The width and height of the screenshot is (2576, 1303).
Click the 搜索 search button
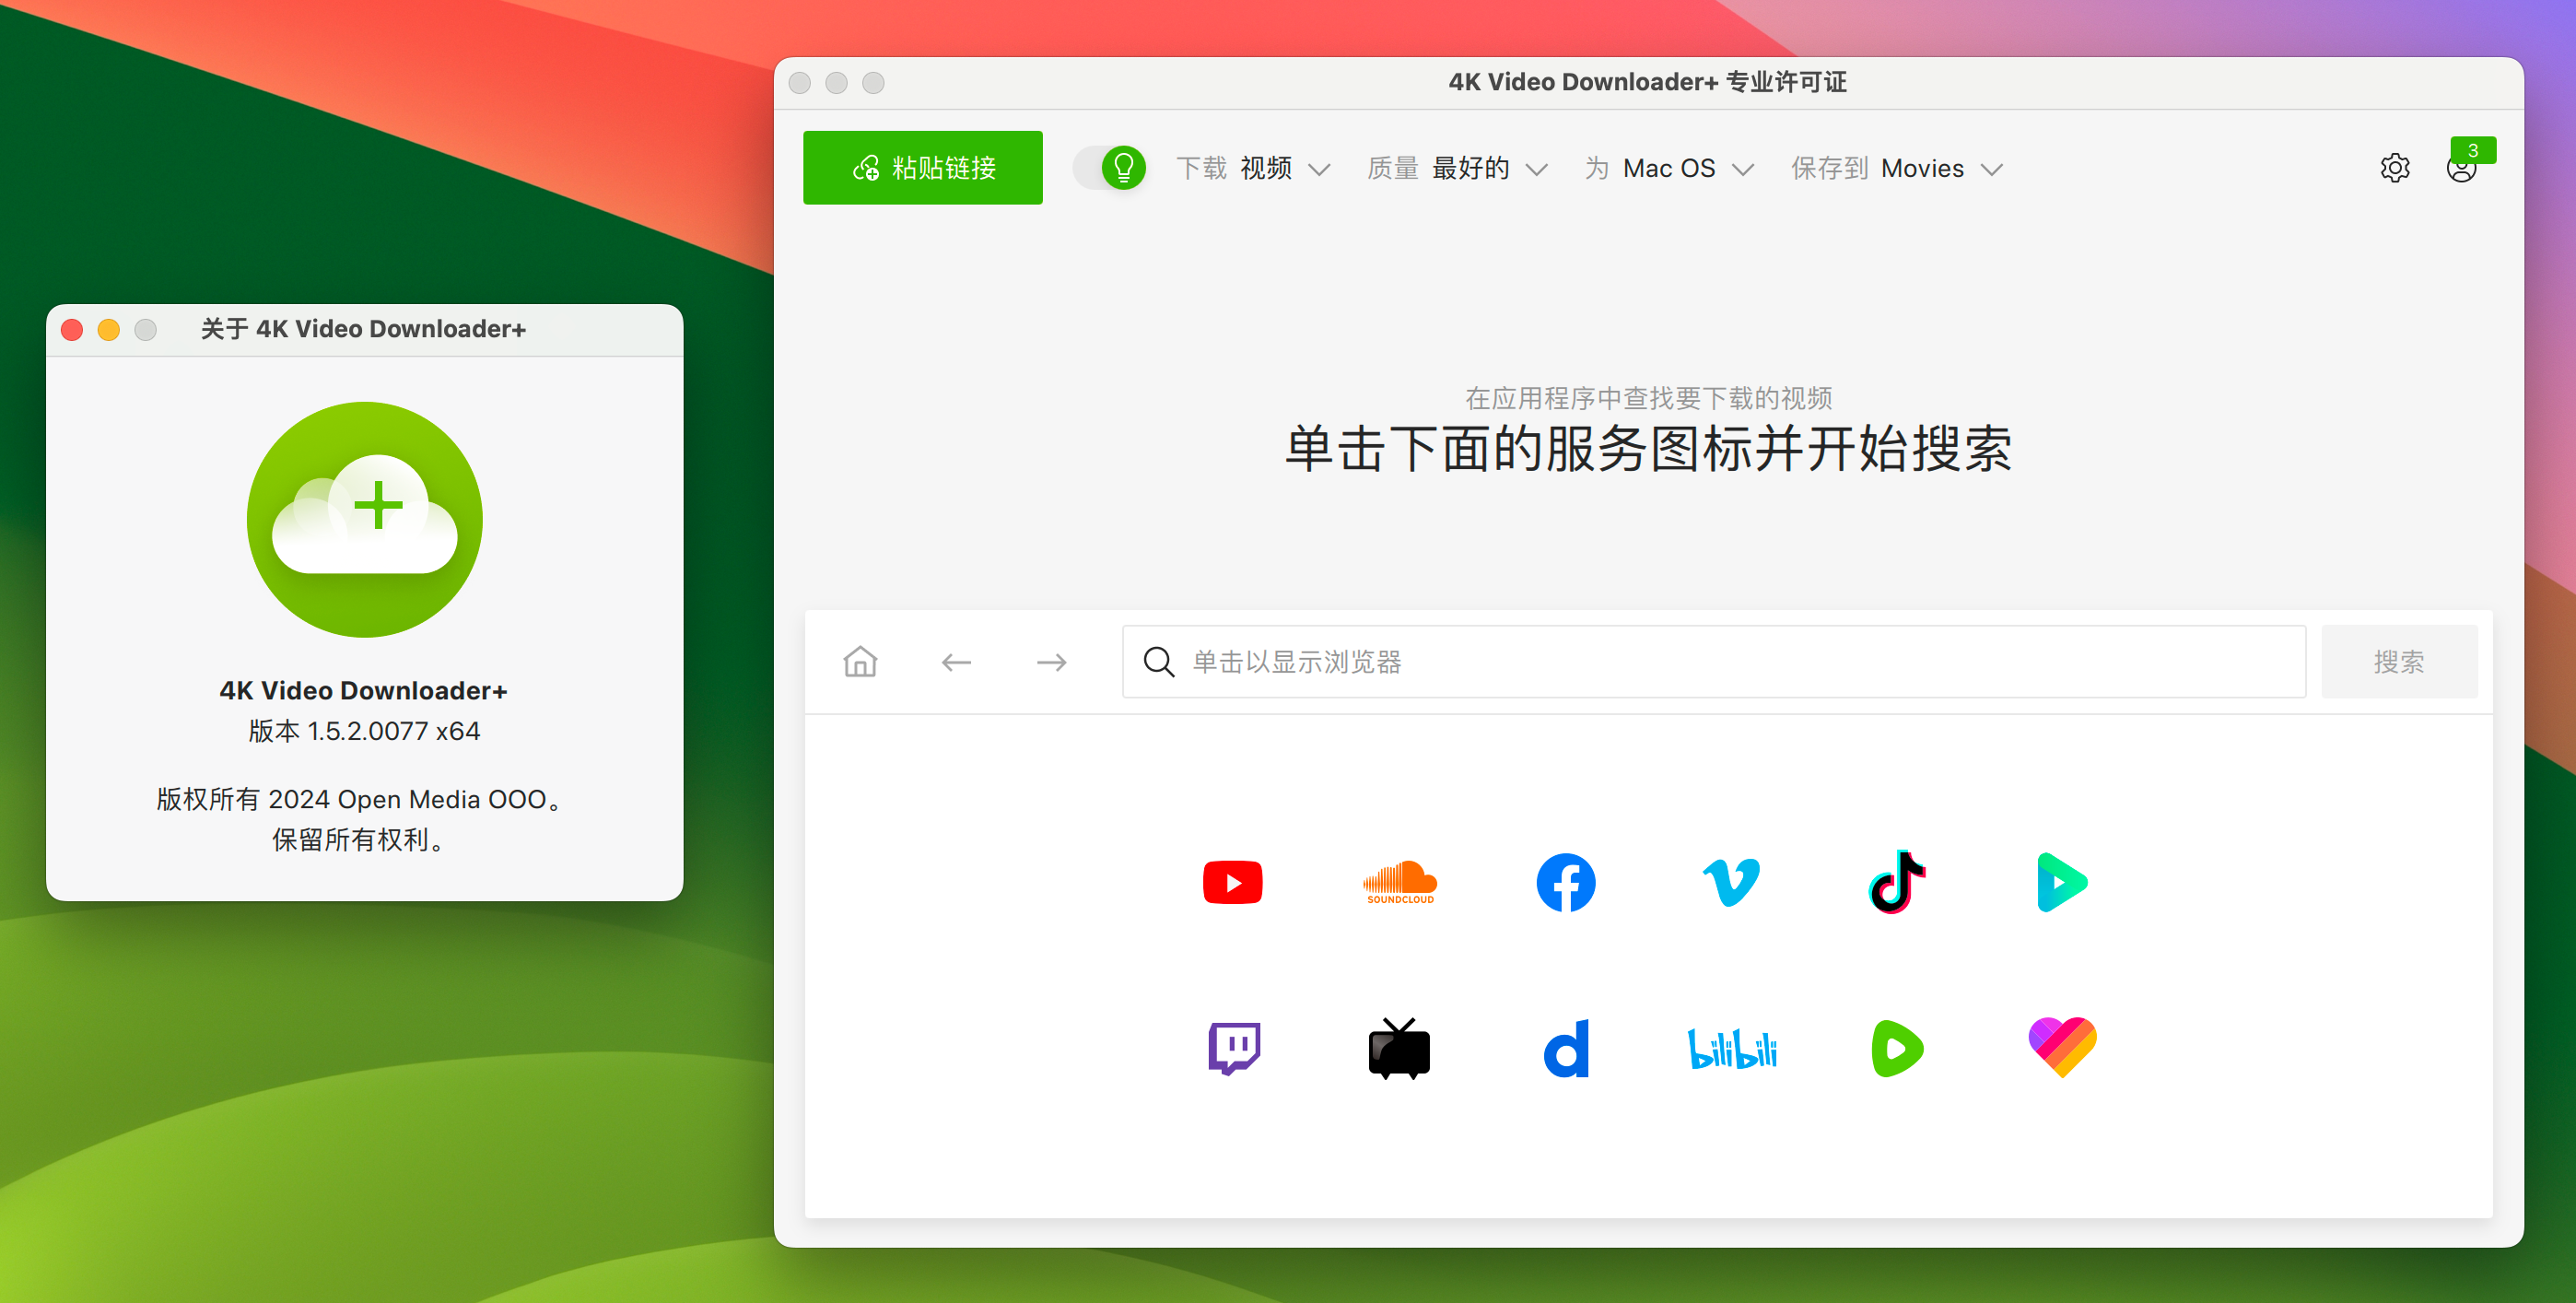[x=2399, y=662]
